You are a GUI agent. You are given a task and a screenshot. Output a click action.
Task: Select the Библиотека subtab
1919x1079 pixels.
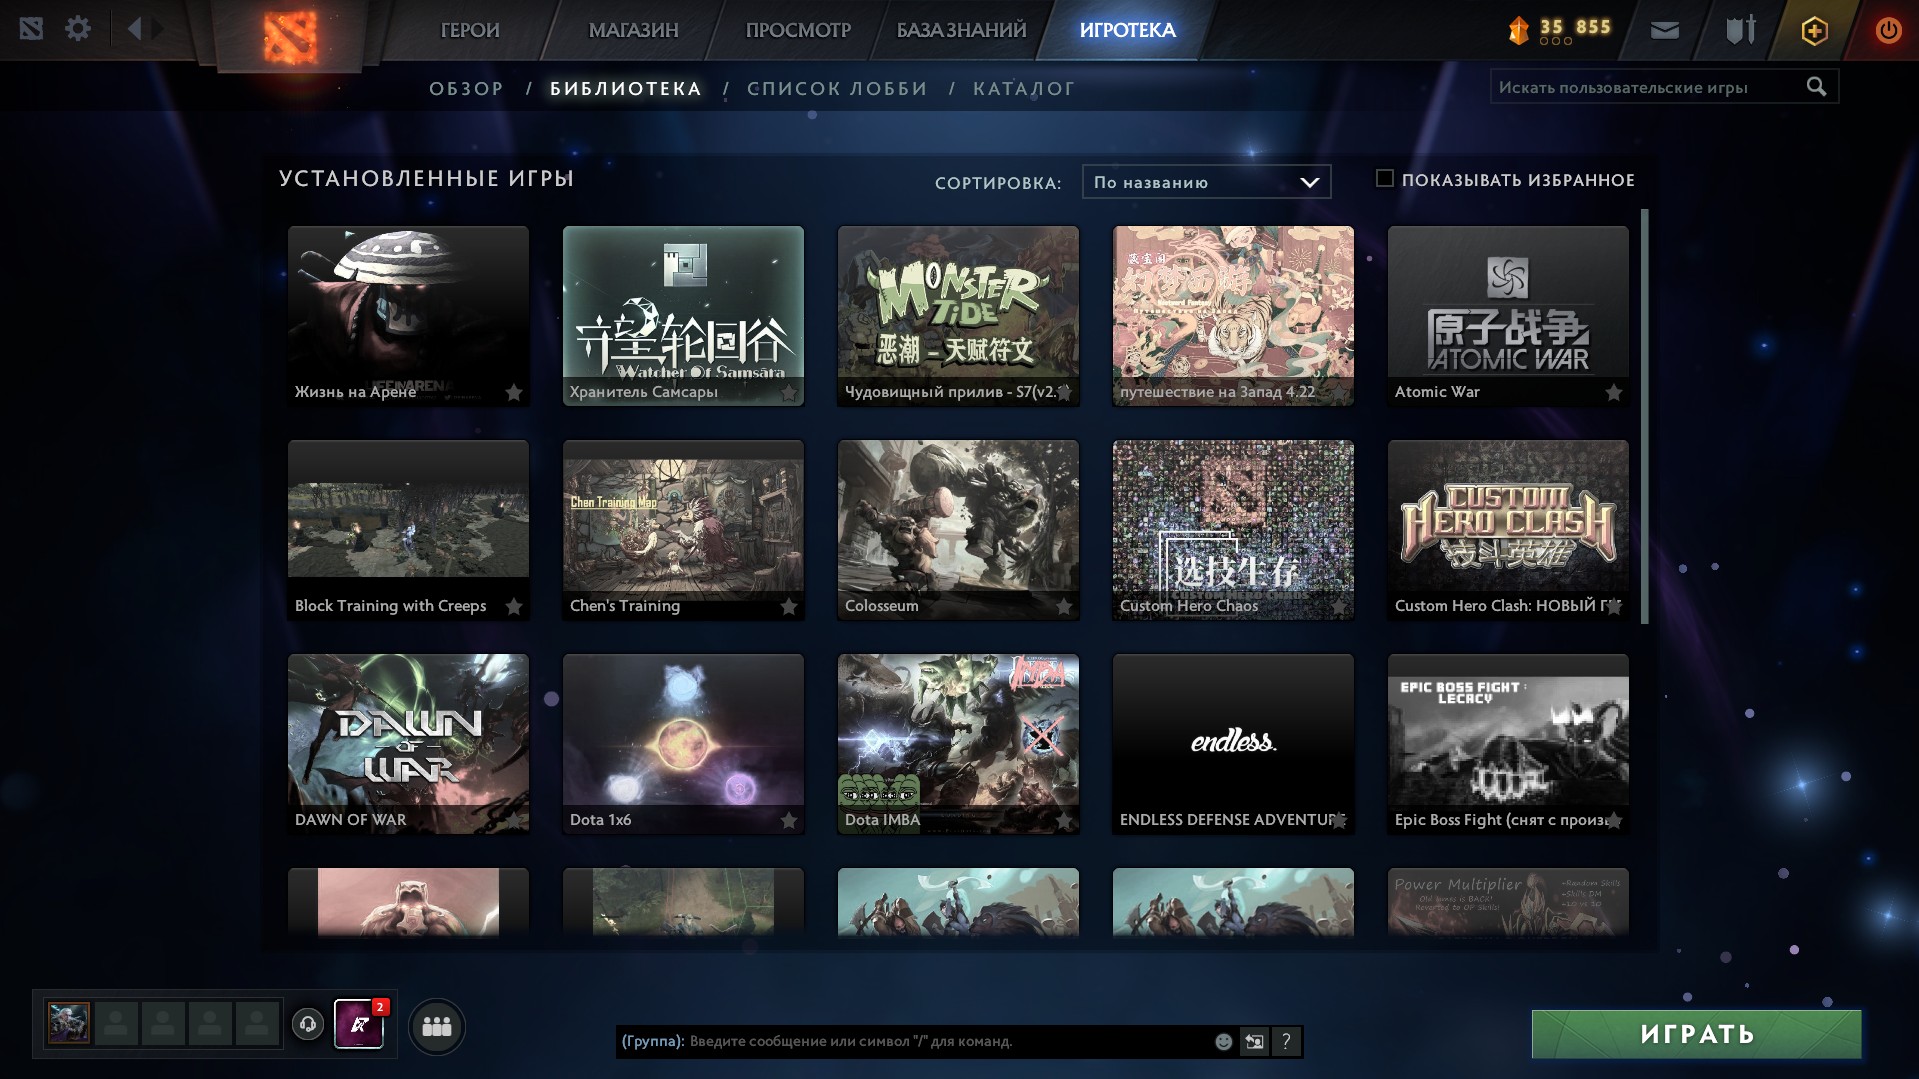click(x=626, y=89)
